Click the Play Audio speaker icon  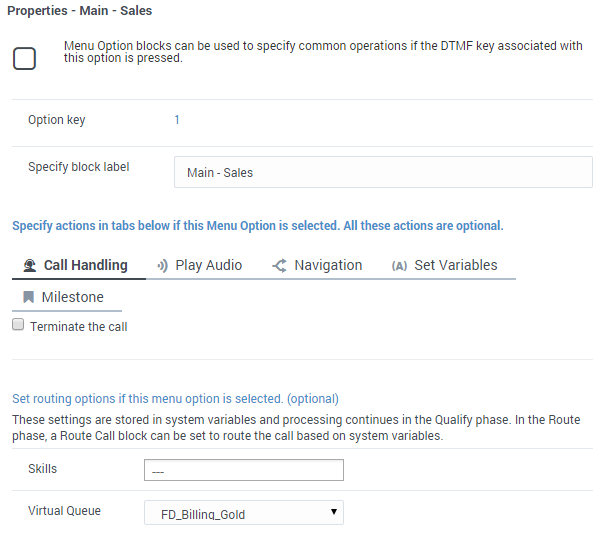[162, 266]
